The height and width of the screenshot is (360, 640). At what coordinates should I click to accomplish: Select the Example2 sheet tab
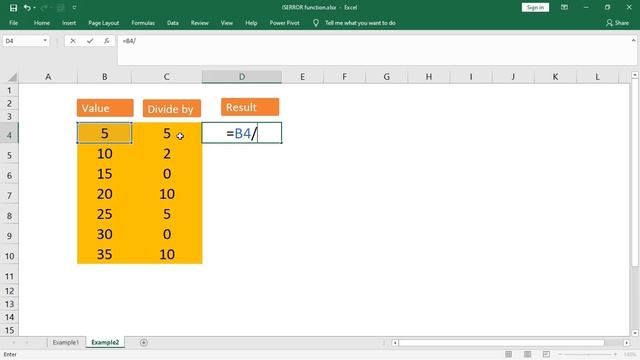105,342
